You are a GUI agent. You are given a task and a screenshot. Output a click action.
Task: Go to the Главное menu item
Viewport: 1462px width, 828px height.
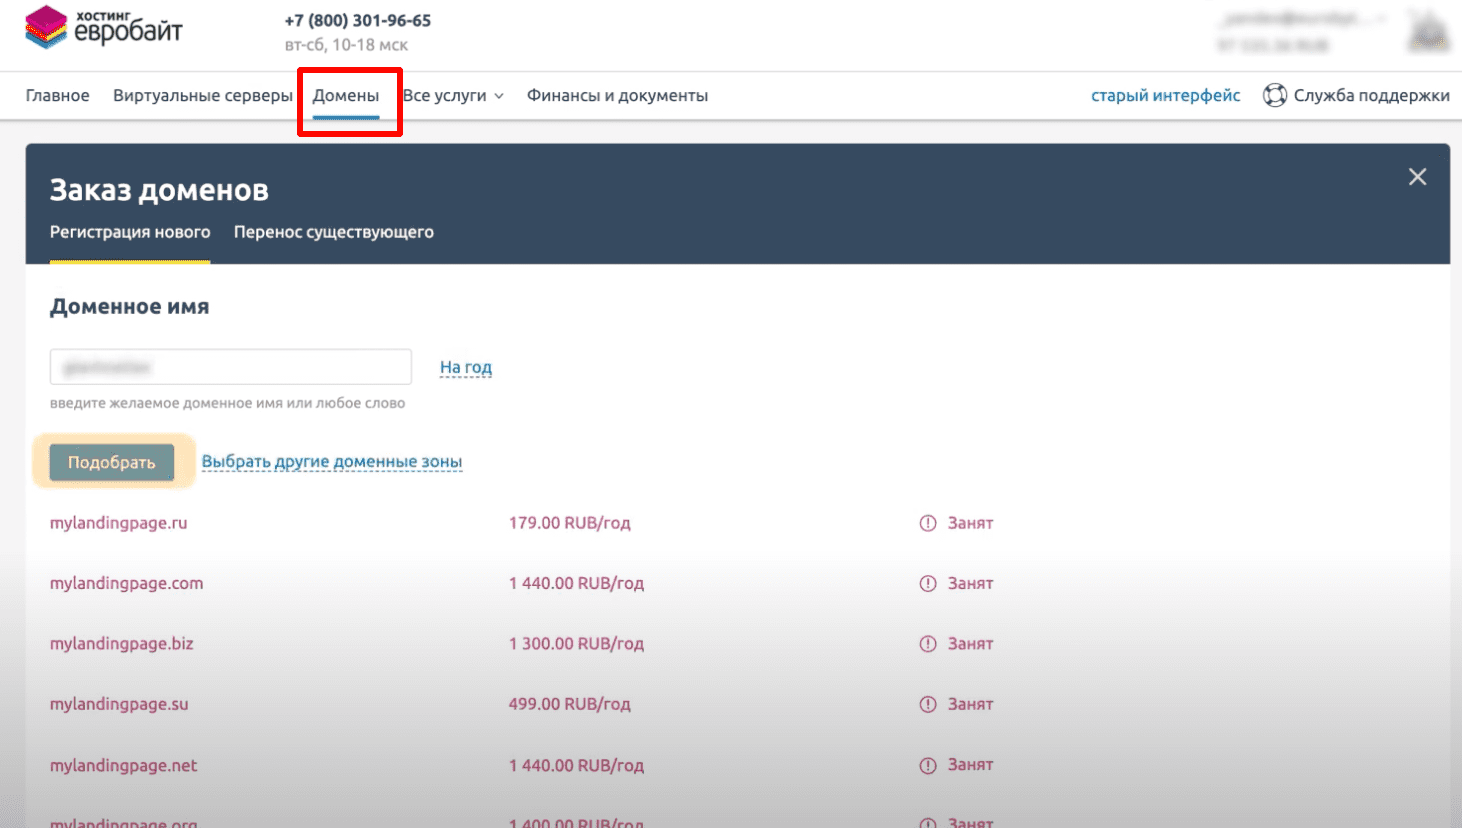click(57, 96)
